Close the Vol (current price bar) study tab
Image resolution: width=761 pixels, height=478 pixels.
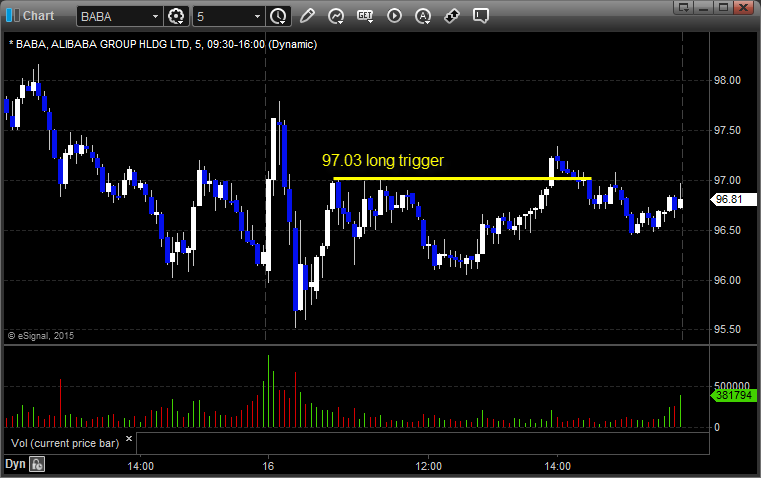pos(129,439)
